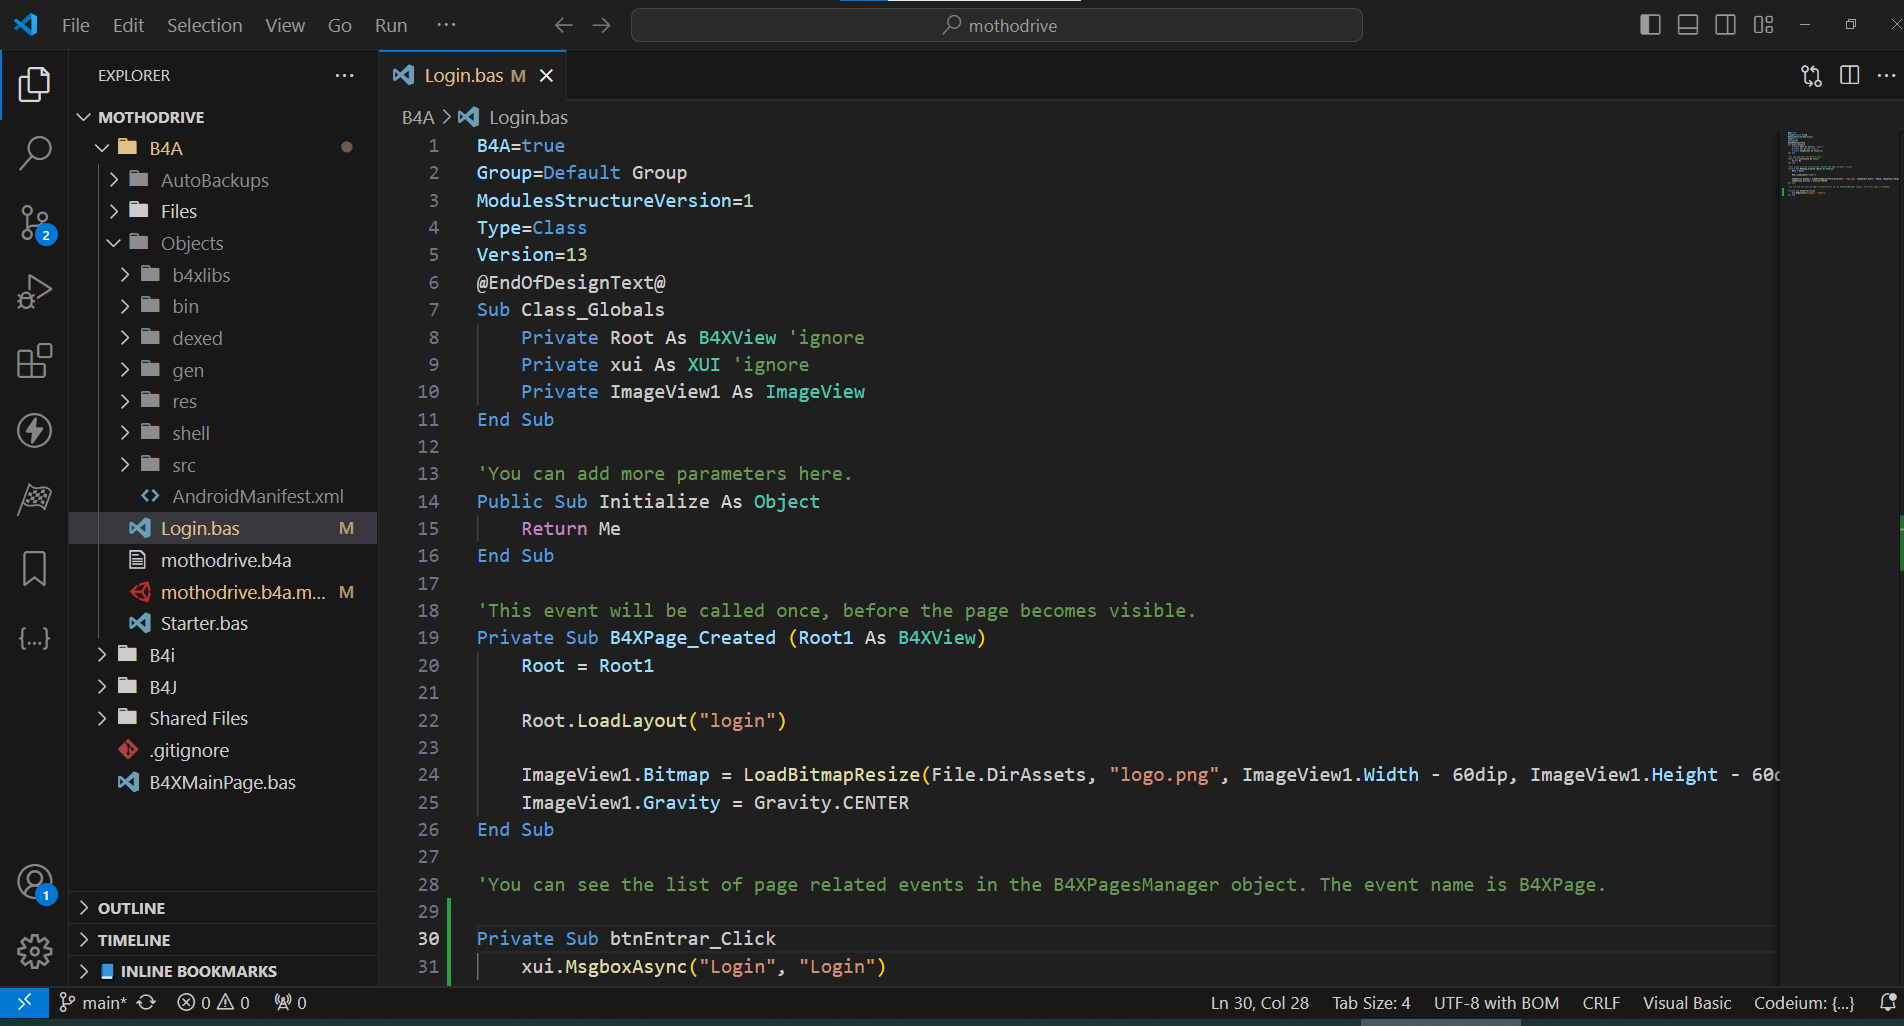Open the notifications bell
The width and height of the screenshot is (1904, 1026).
[1887, 1002]
